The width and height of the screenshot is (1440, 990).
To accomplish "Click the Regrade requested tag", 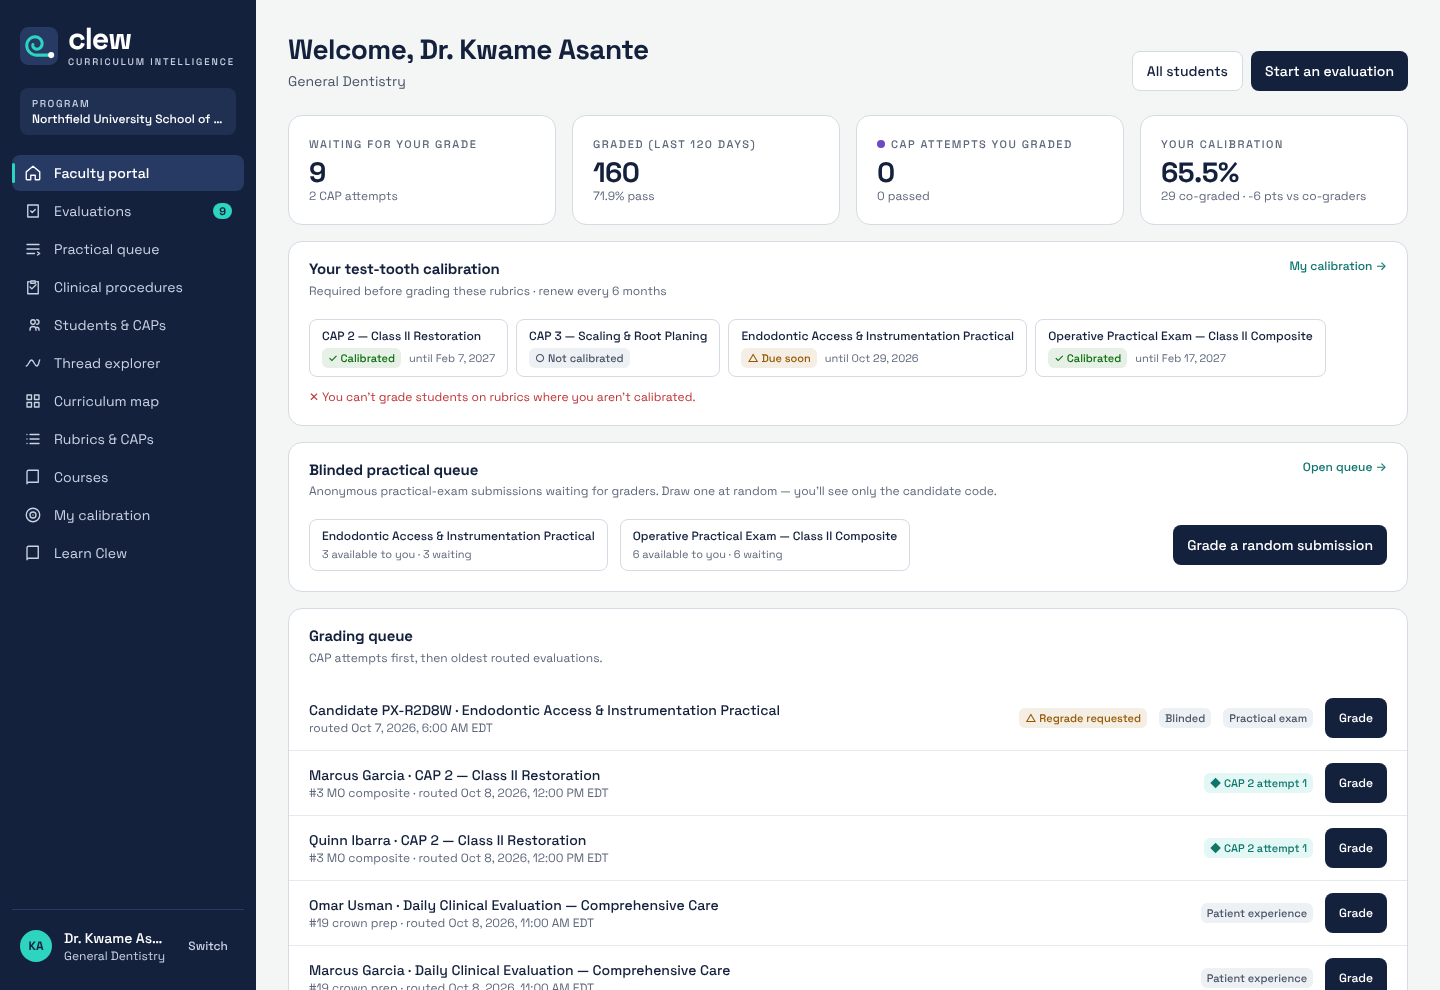I will click(1083, 718).
